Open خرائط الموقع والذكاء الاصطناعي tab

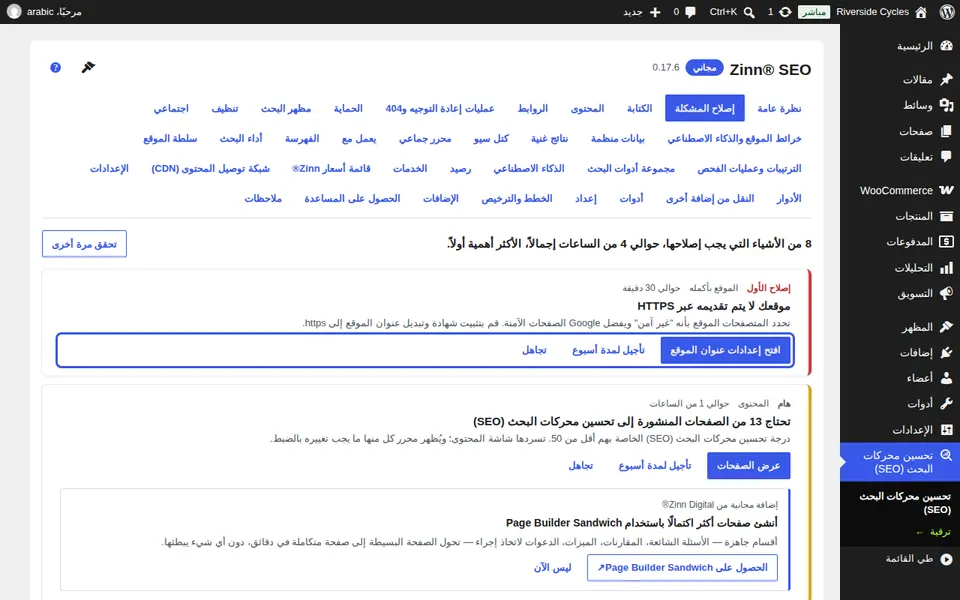coord(734,138)
